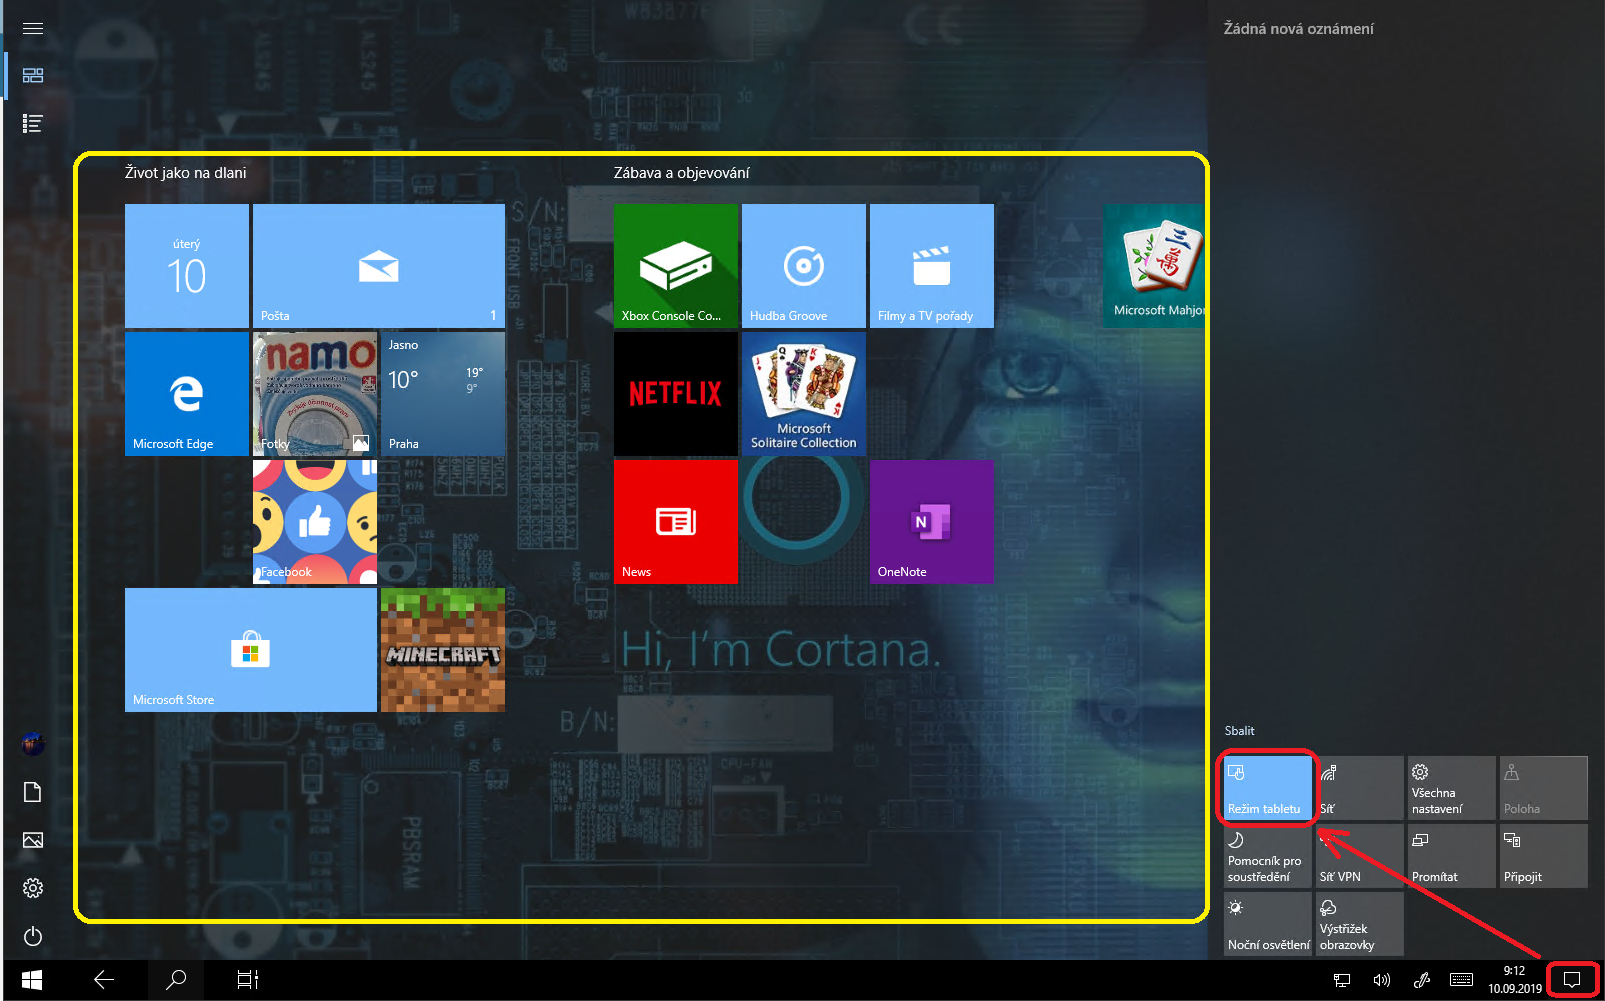Toggle Pomocník pro soustředění focus assist
The height and width of the screenshot is (1001, 1605).
1268,856
